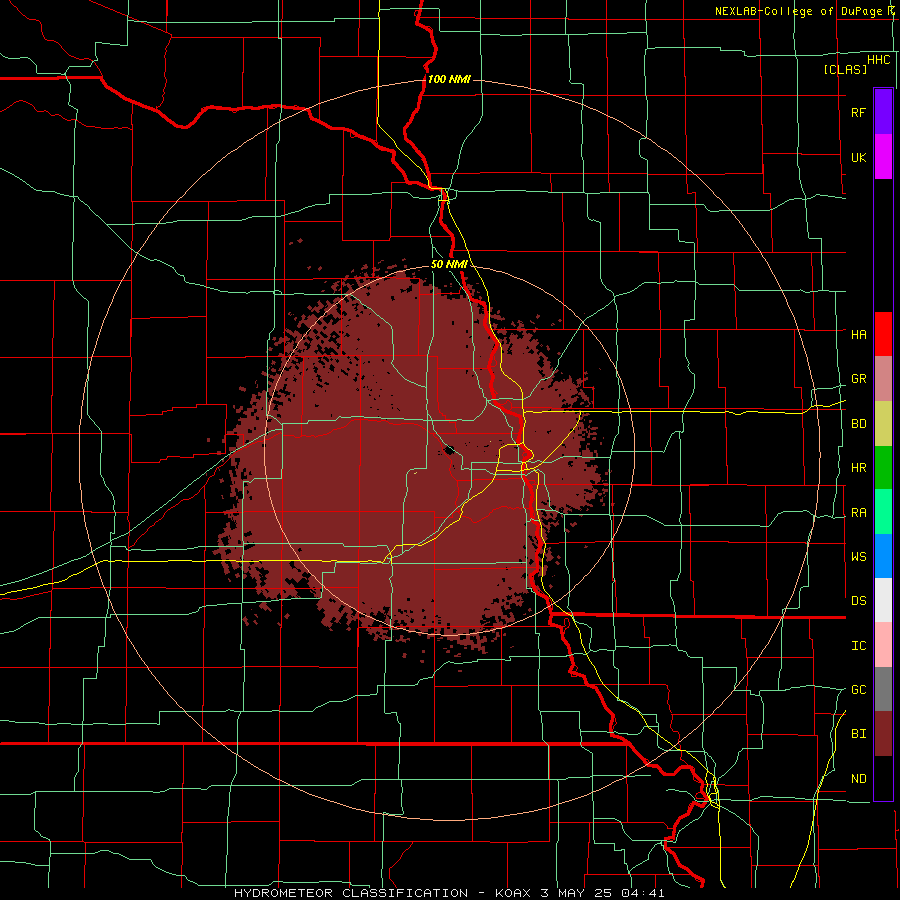Click the light pink IC swatch
This screenshot has height=900, width=900.
[883, 645]
